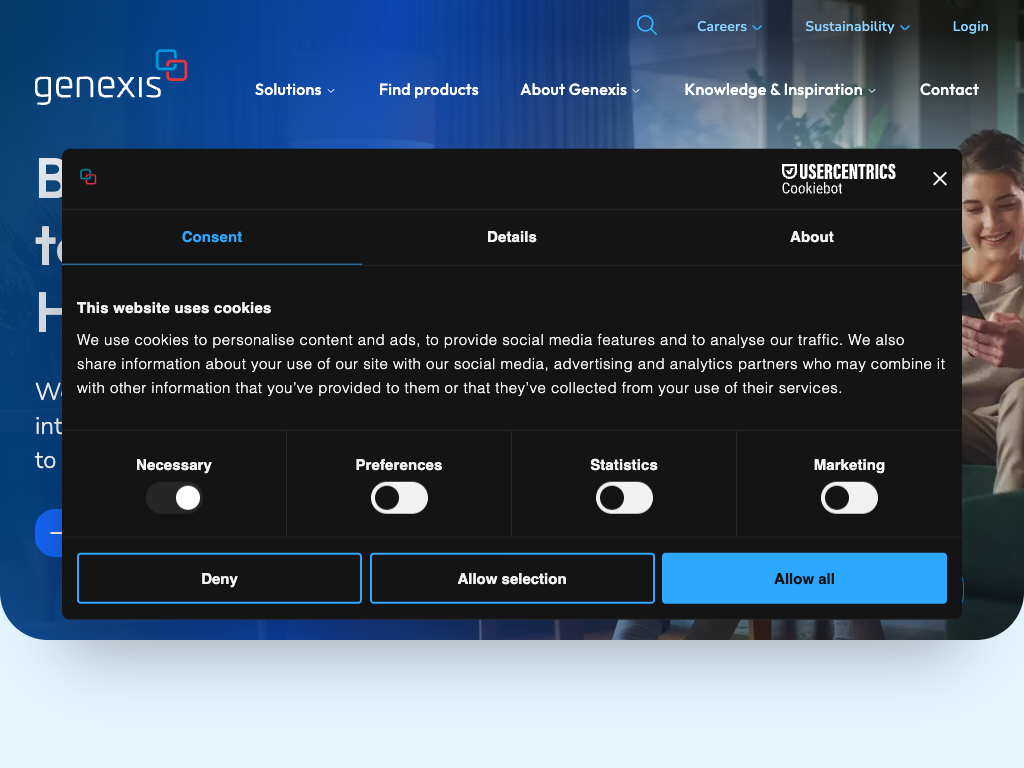Expand the Solutions dropdown menu
This screenshot has width=1024, height=768.
295,90
